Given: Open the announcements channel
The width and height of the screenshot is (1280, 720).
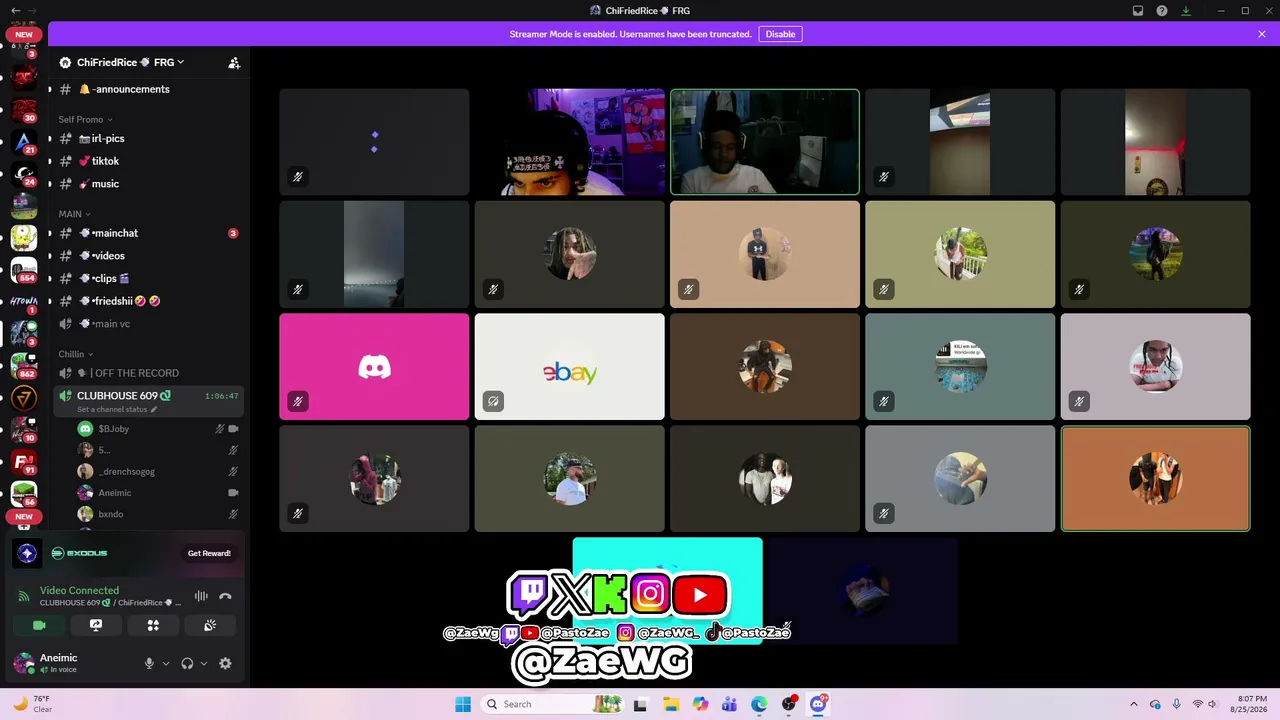Looking at the screenshot, I should click(x=148, y=89).
